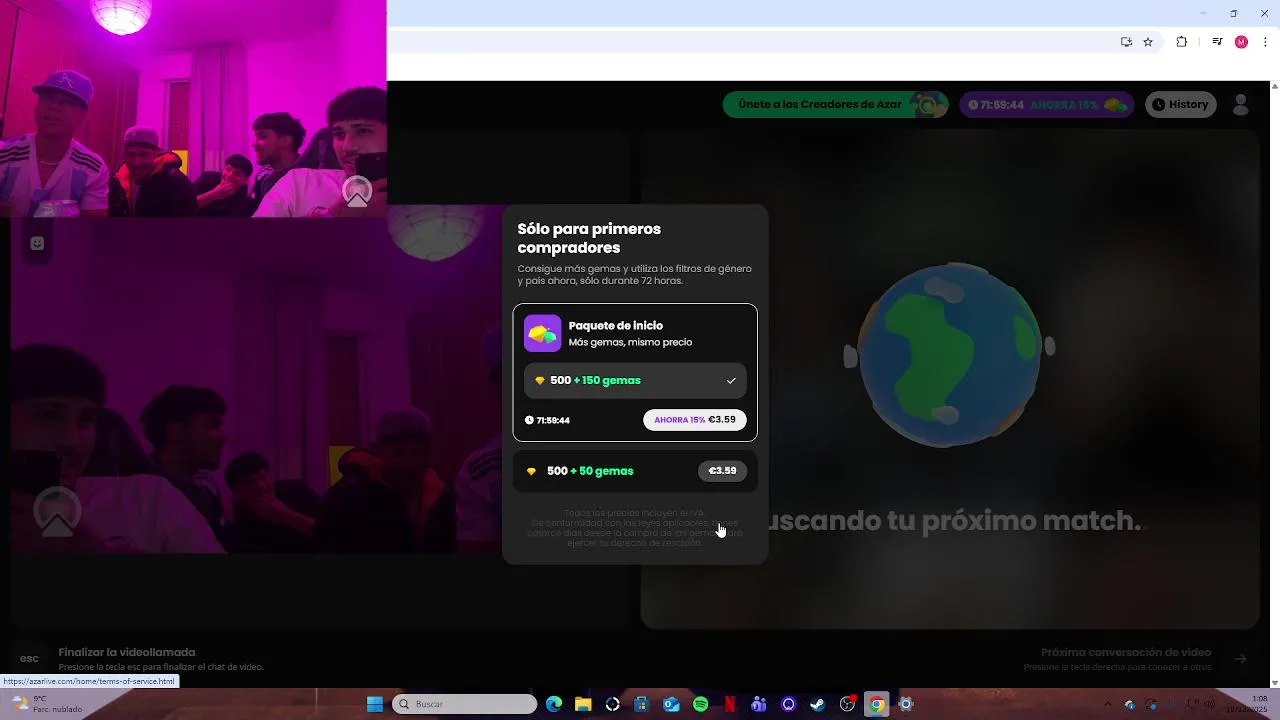Click the 71:59:44 AHORRA 15% header offer pill
The width and height of the screenshot is (1280, 720).
pos(1046,104)
